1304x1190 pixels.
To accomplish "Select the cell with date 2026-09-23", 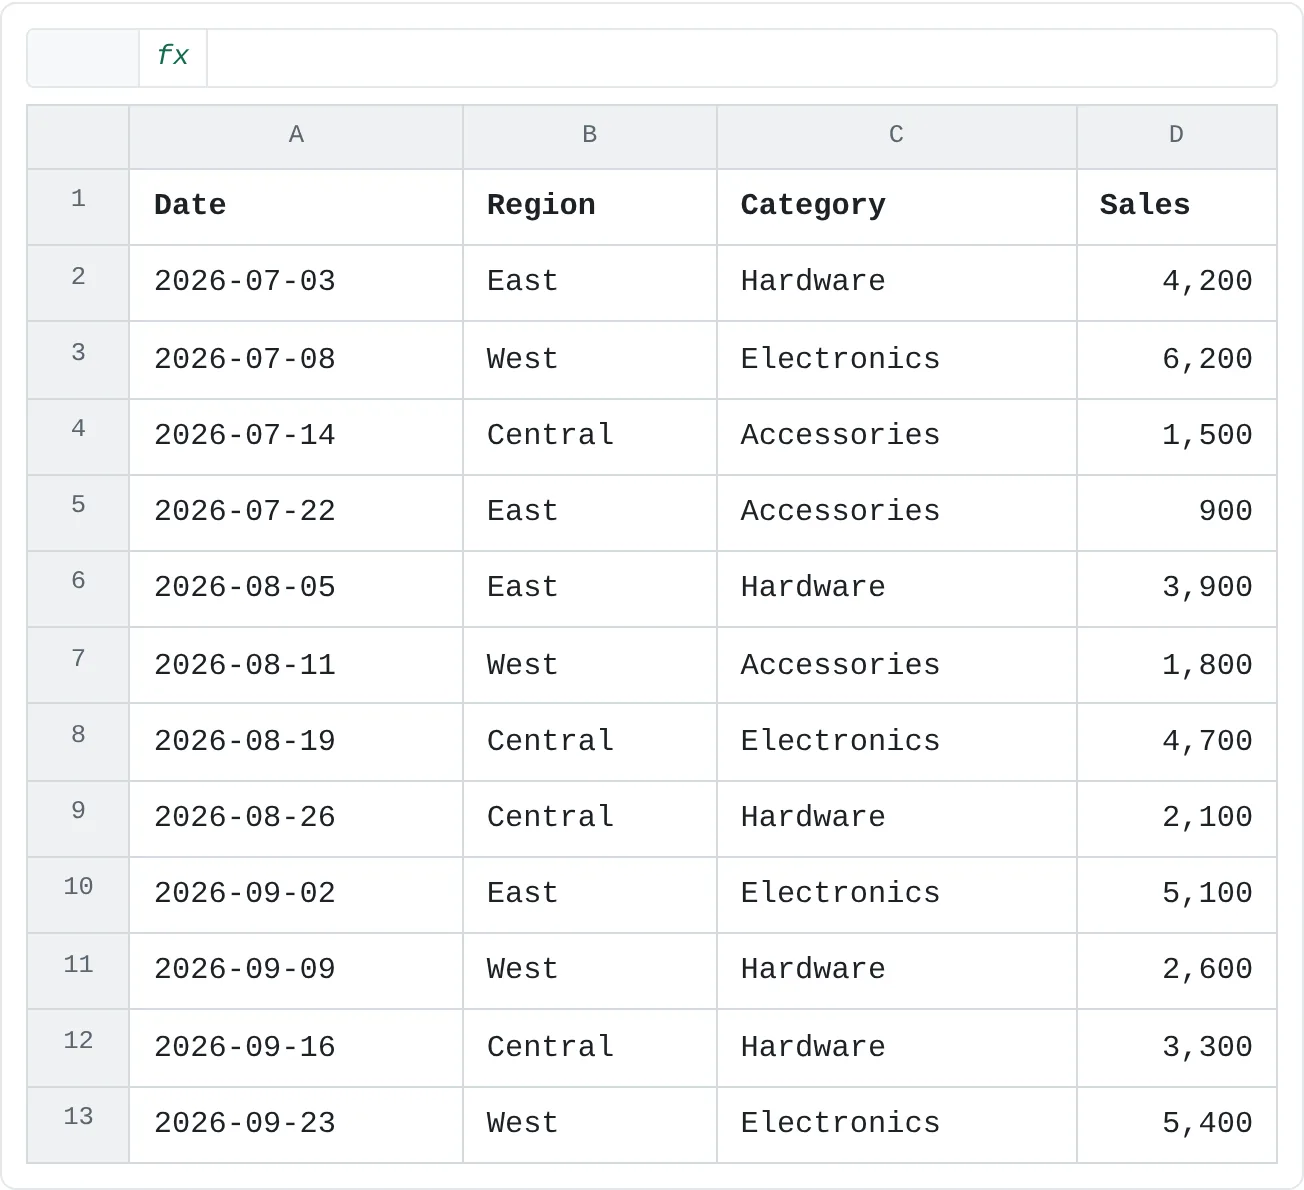I will [x=296, y=1125].
